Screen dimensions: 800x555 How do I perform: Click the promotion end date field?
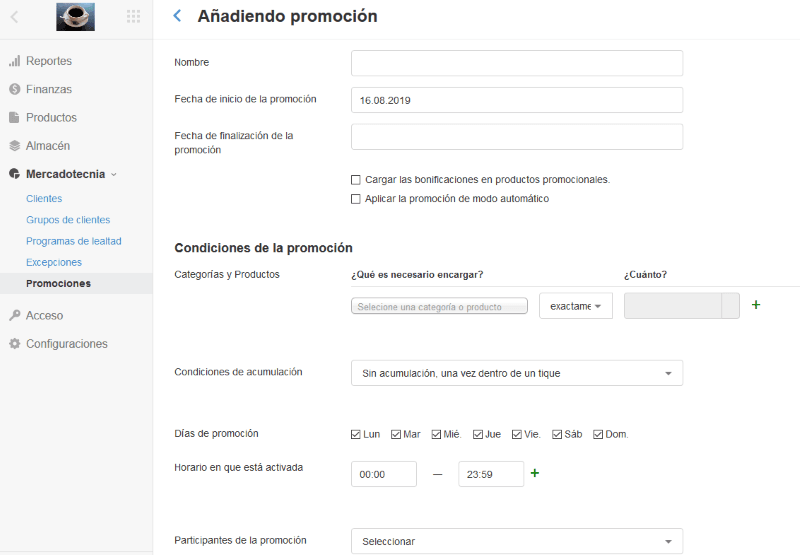[517, 137]
